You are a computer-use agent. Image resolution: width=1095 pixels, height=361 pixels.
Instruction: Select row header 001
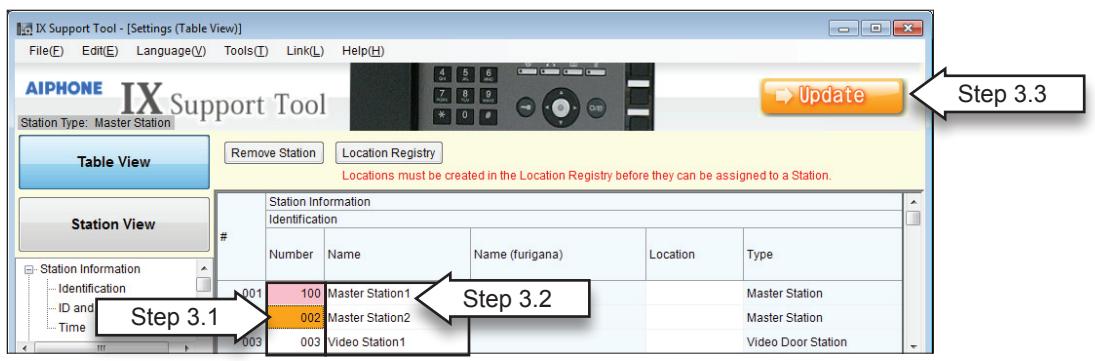(241, 293)
